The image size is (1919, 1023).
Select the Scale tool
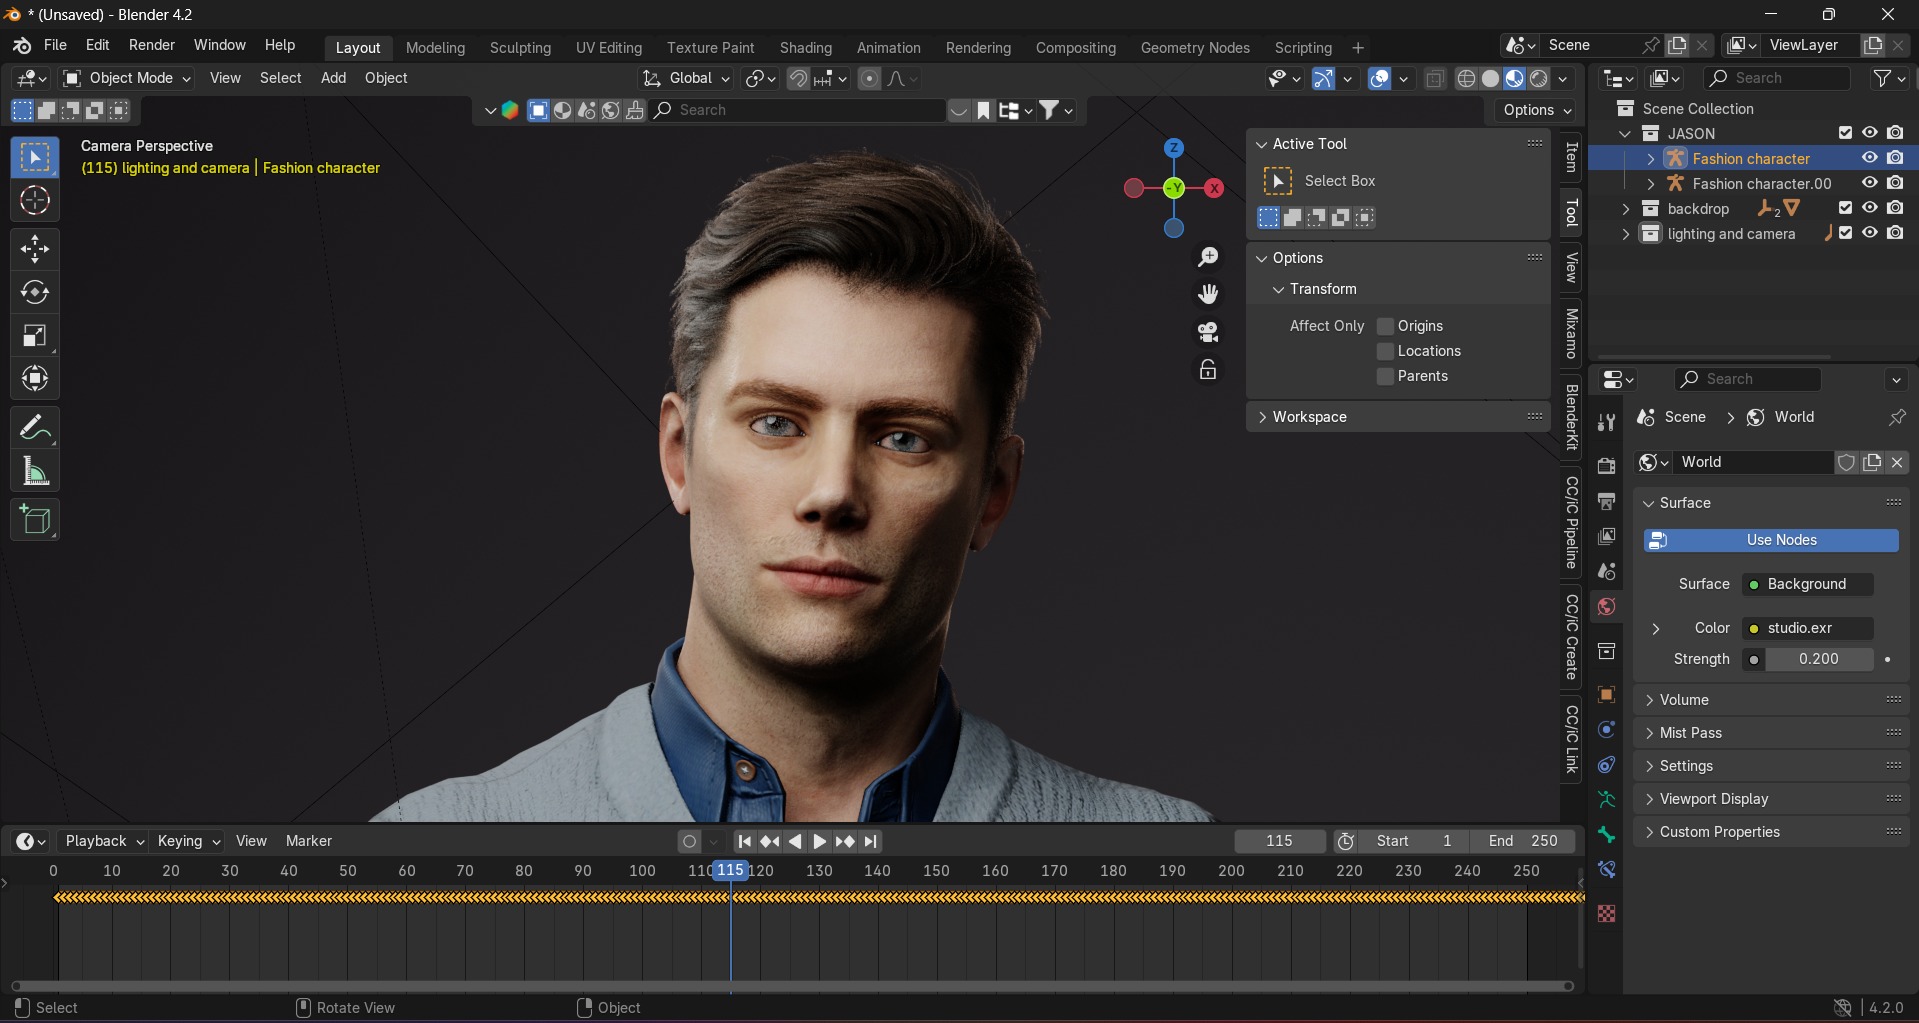[35, 336]
